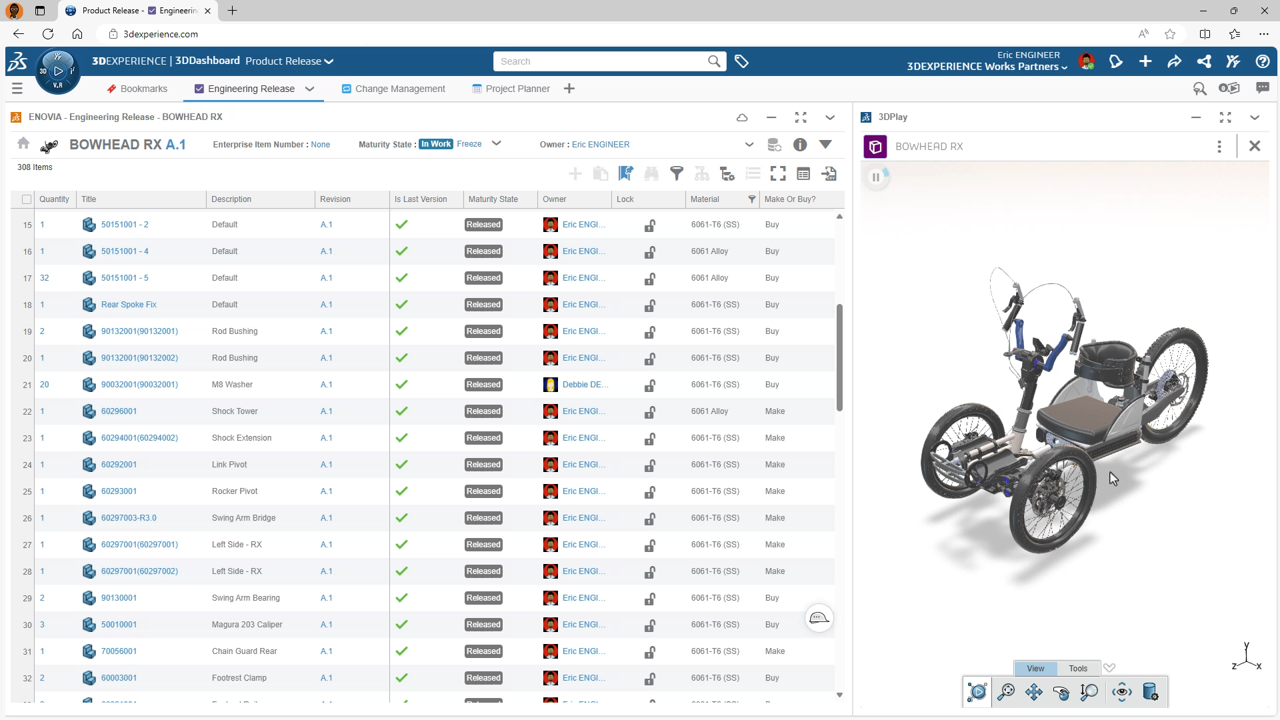Click the Share arrow icon in top bar
This screenshot has width=1280, height=720.
click(1174, 61)
